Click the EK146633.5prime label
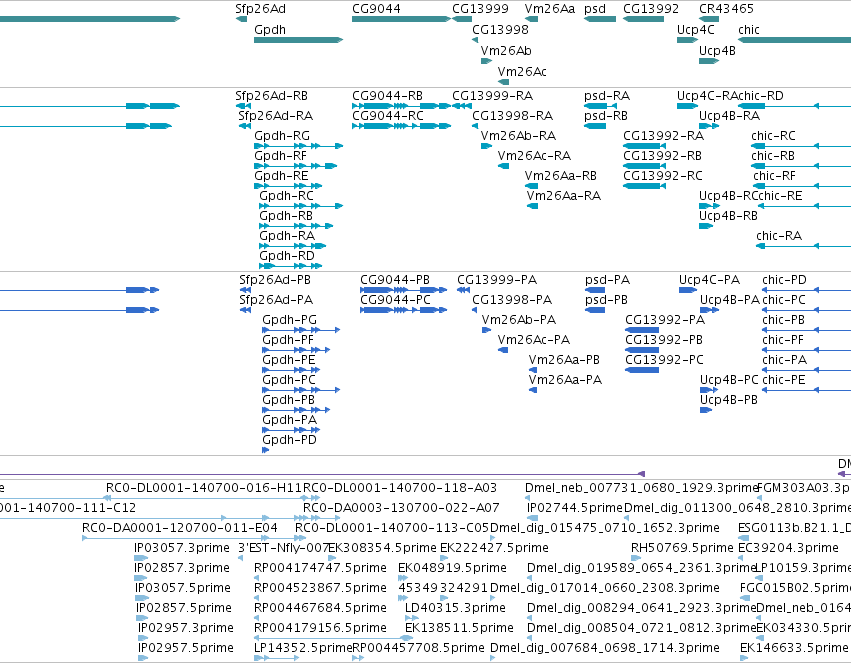Screen dimensions: 851x663 point(793,648)
